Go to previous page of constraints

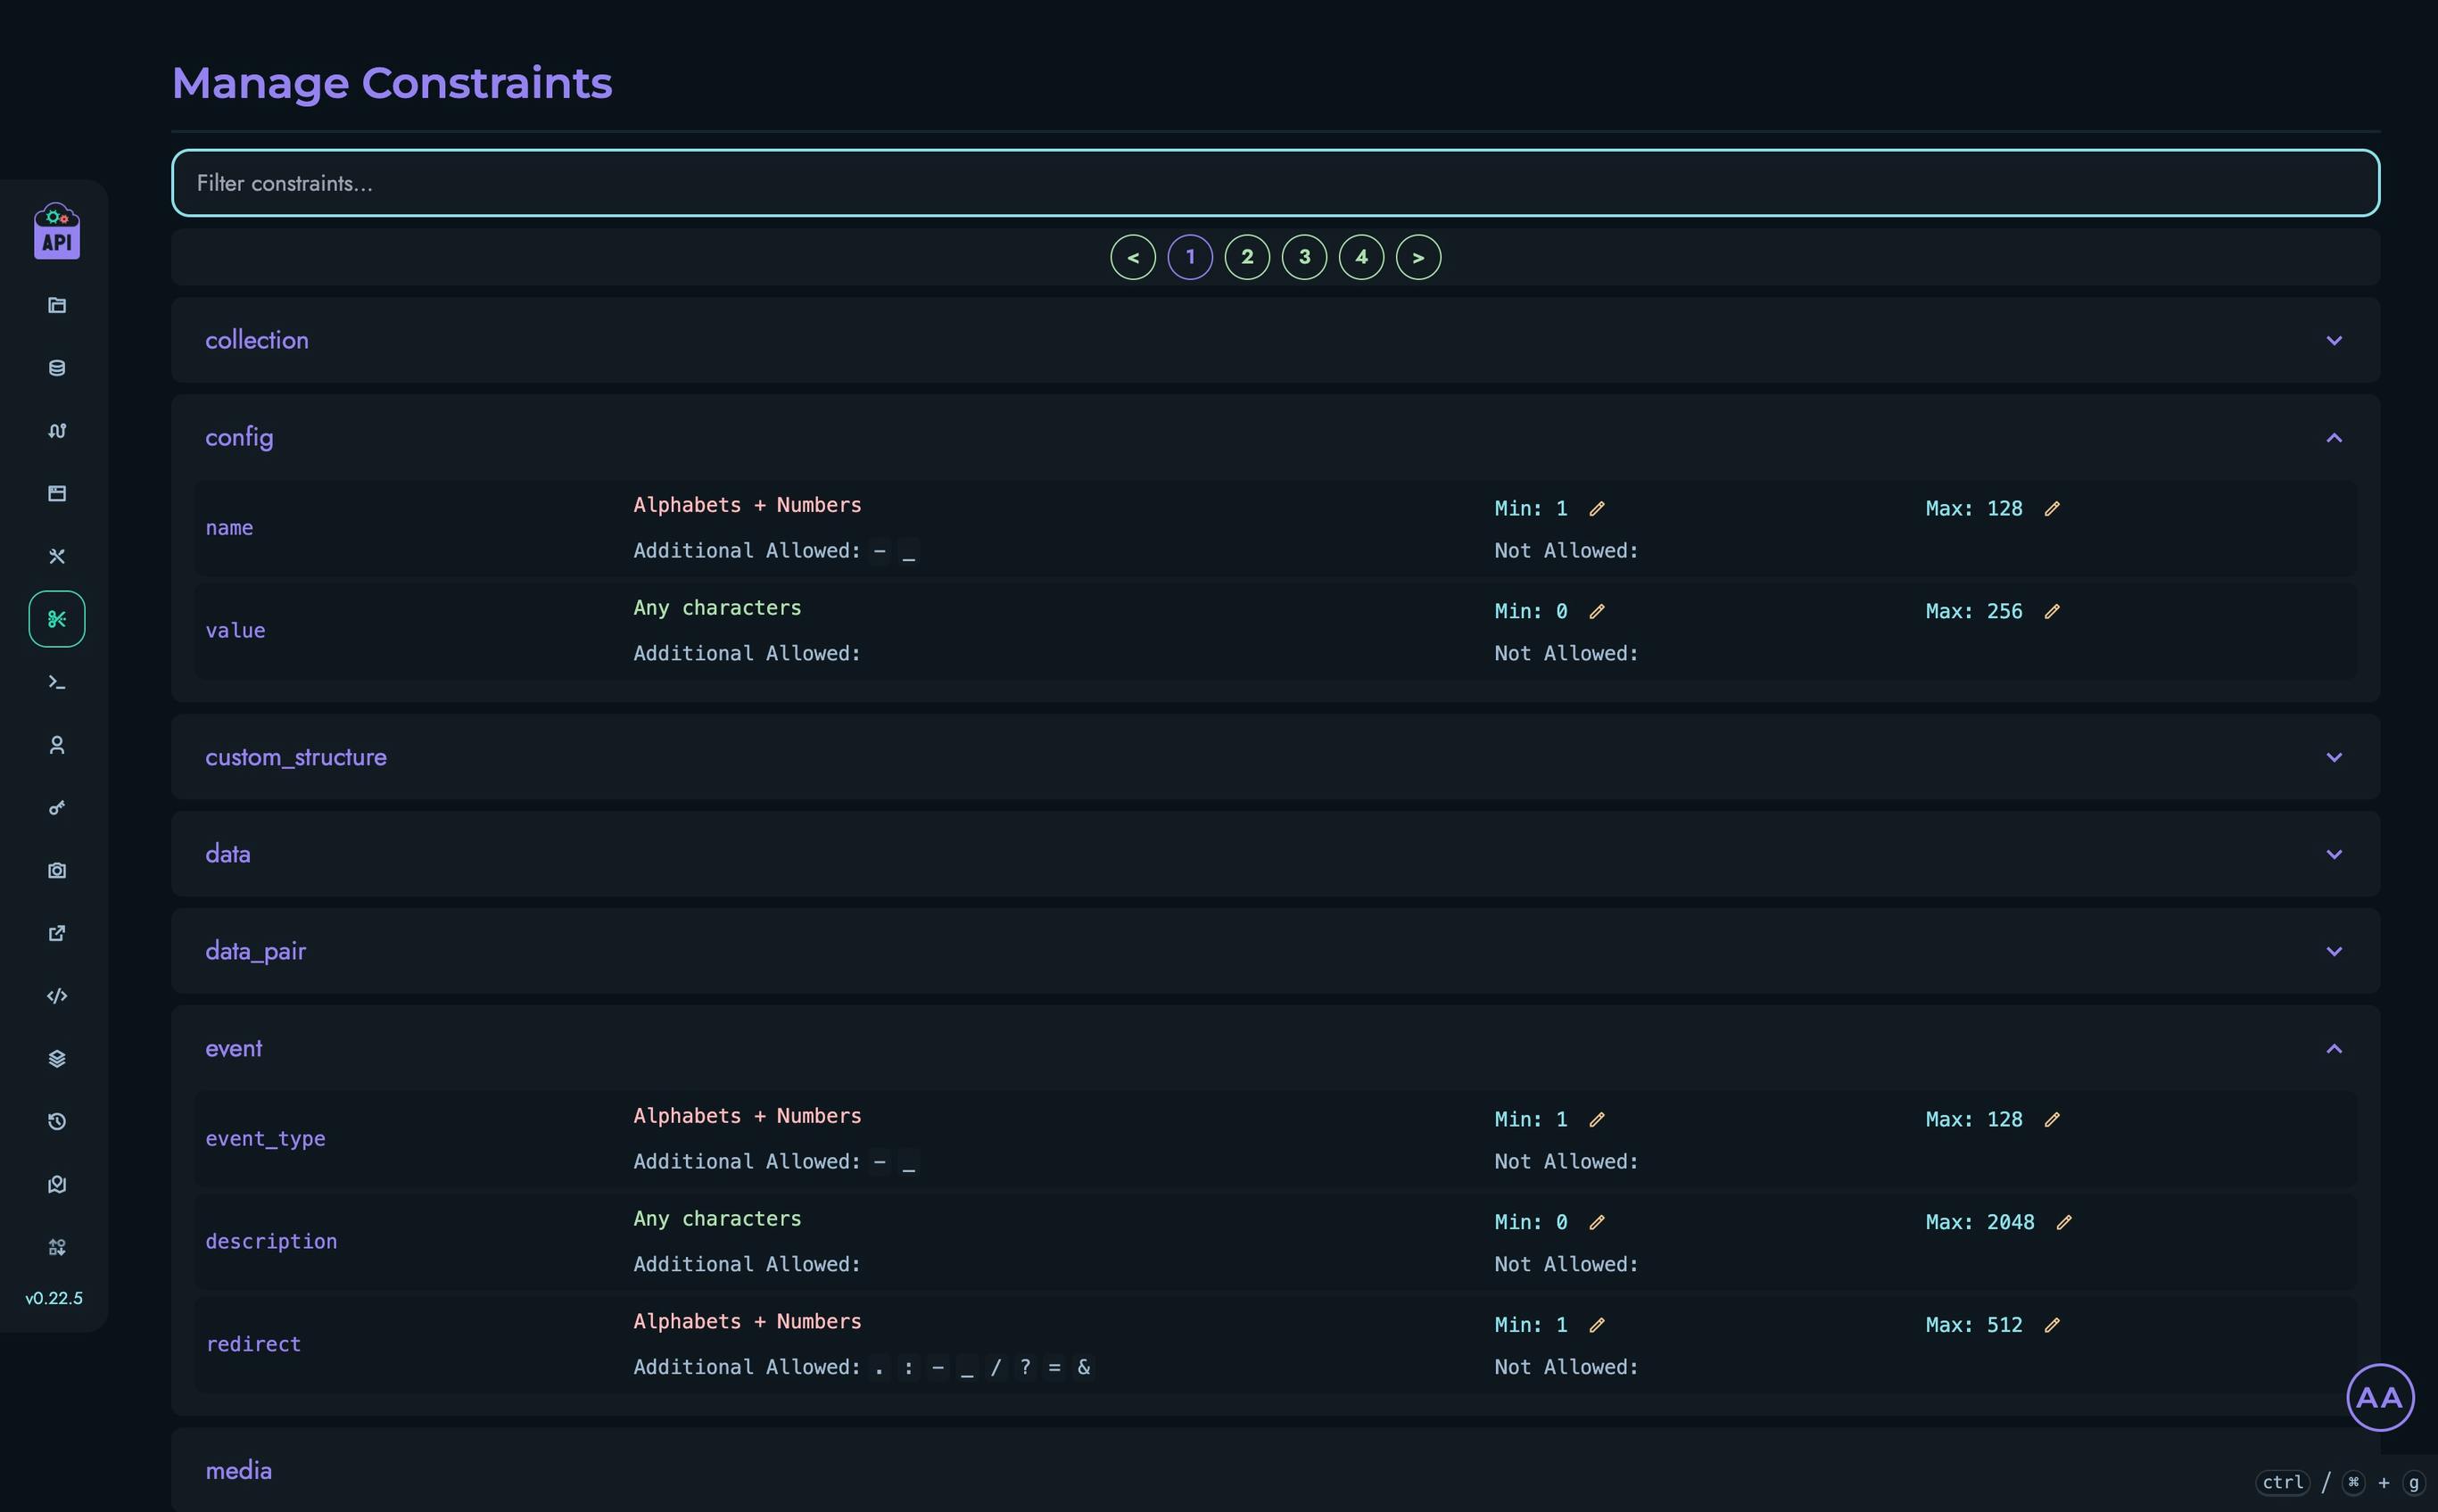[1133, 258]
